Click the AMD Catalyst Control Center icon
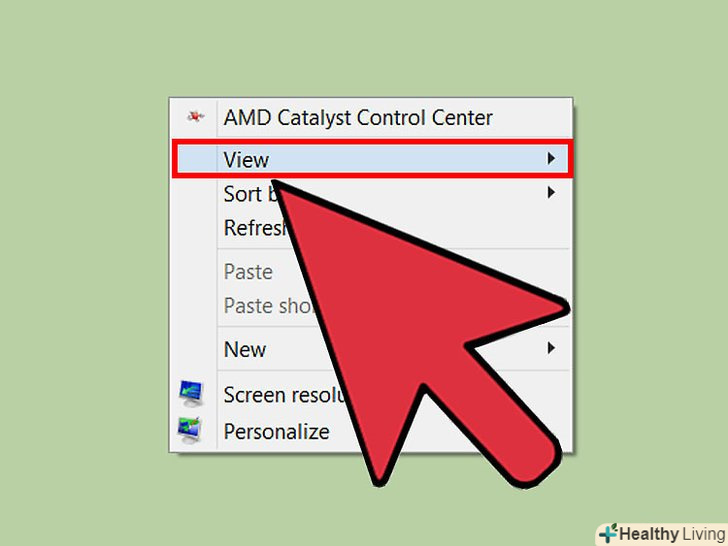Screen dimensions: 728x546 [x=195, y=116]
